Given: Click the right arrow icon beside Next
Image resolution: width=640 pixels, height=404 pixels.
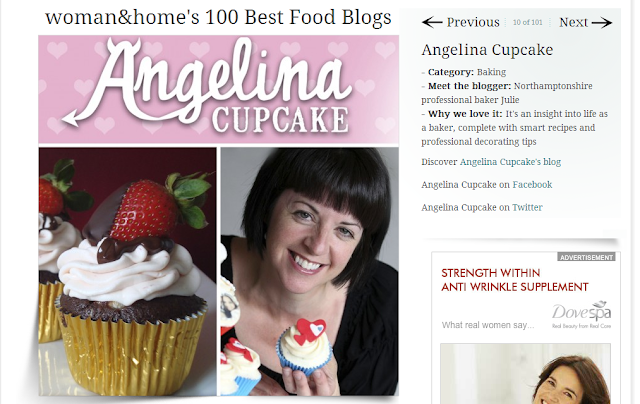Looking at the screenshot, I should [602, 23].
